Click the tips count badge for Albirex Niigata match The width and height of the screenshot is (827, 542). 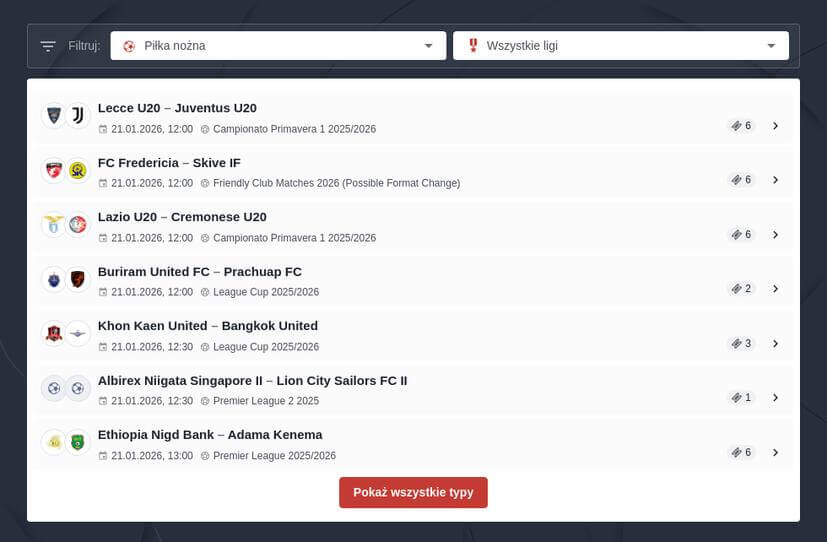pyautogui.click(x=741, y=397)
